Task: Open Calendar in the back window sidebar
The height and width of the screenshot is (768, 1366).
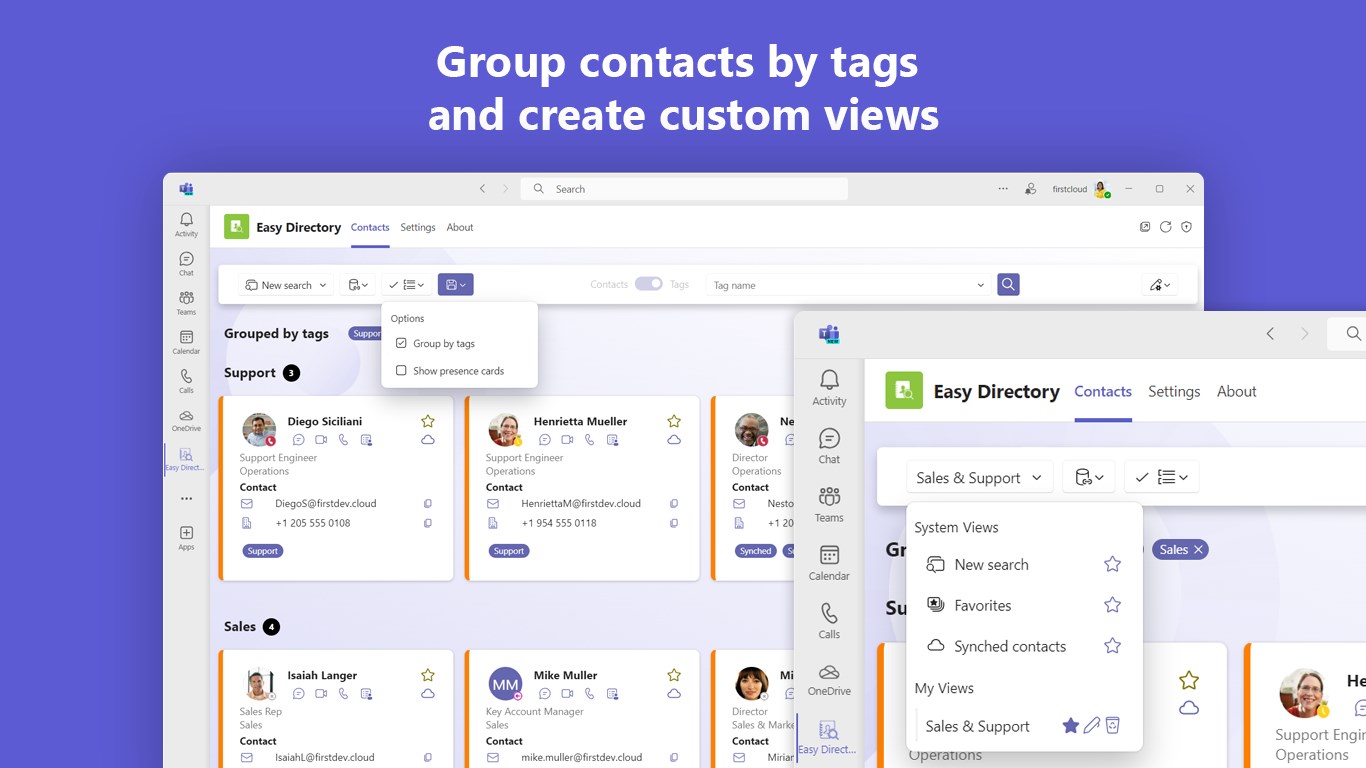Action: click(186, 342)
